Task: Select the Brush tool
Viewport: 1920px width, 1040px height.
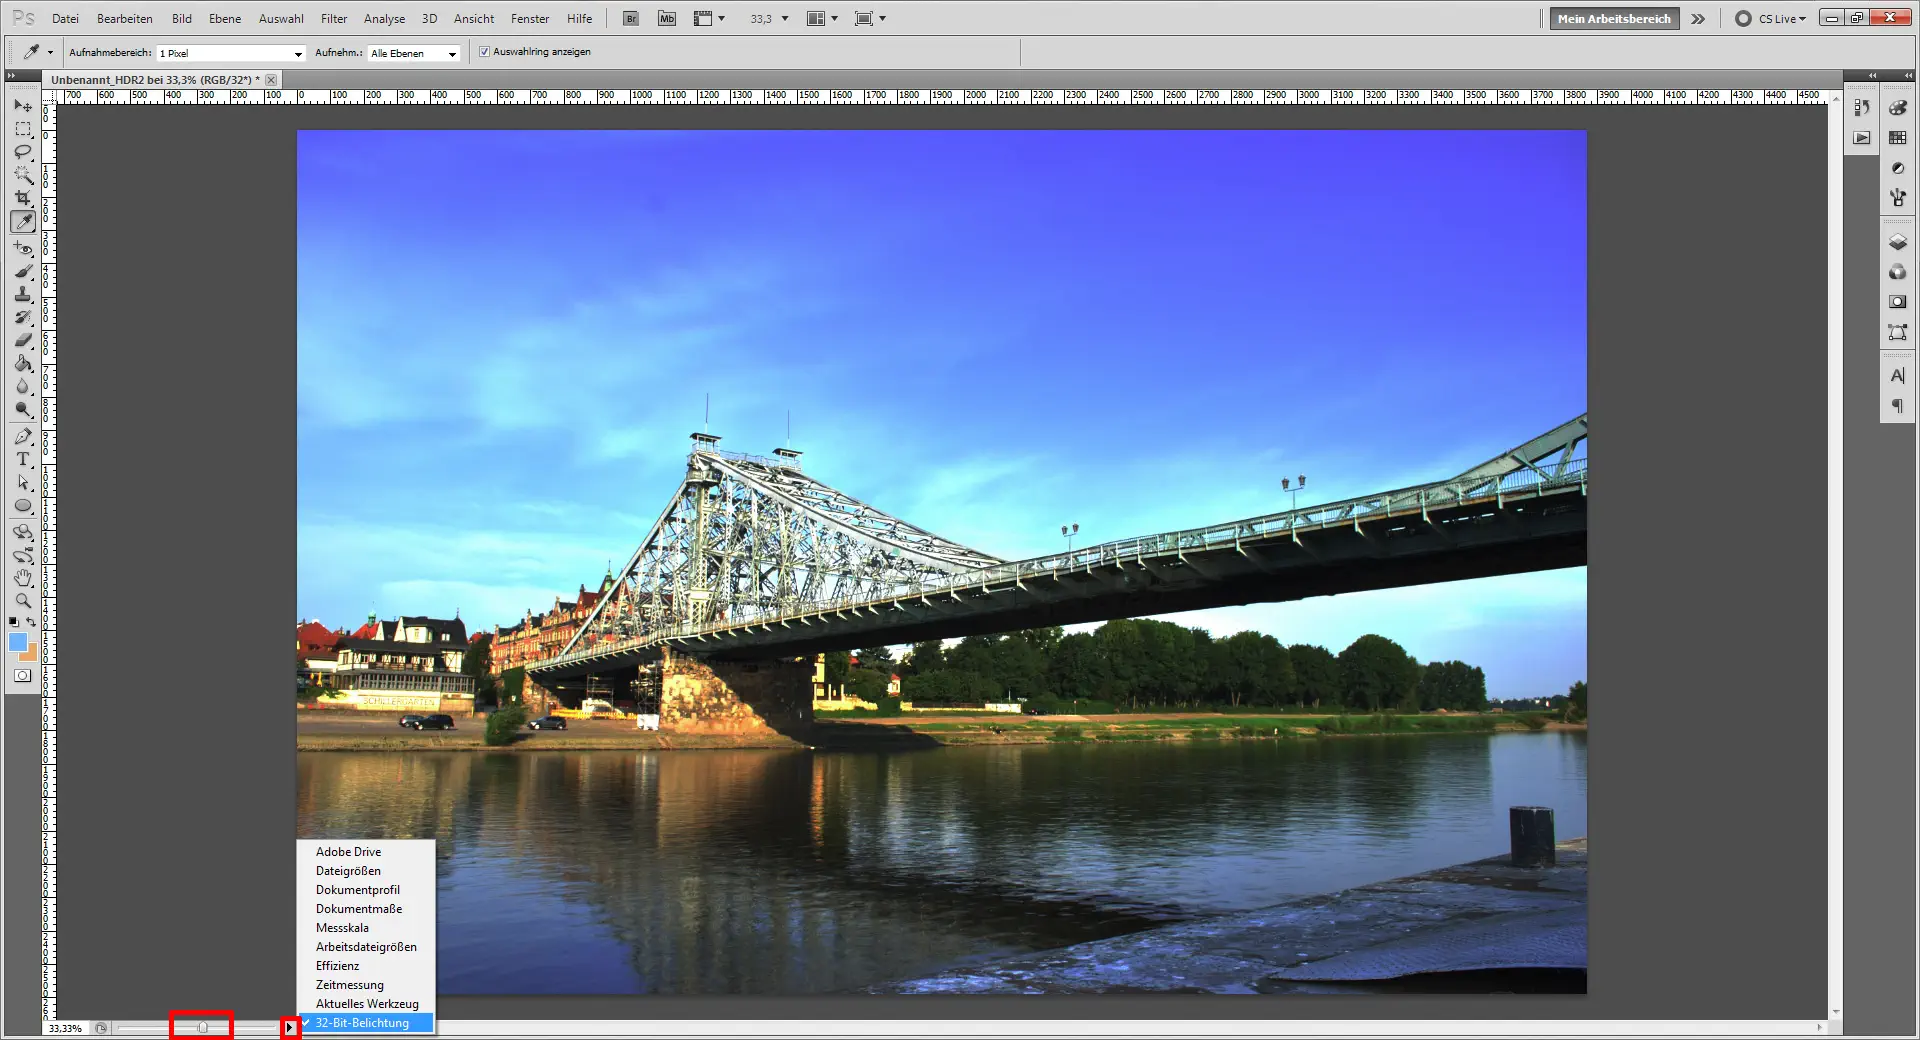Action: coord(22,271)
